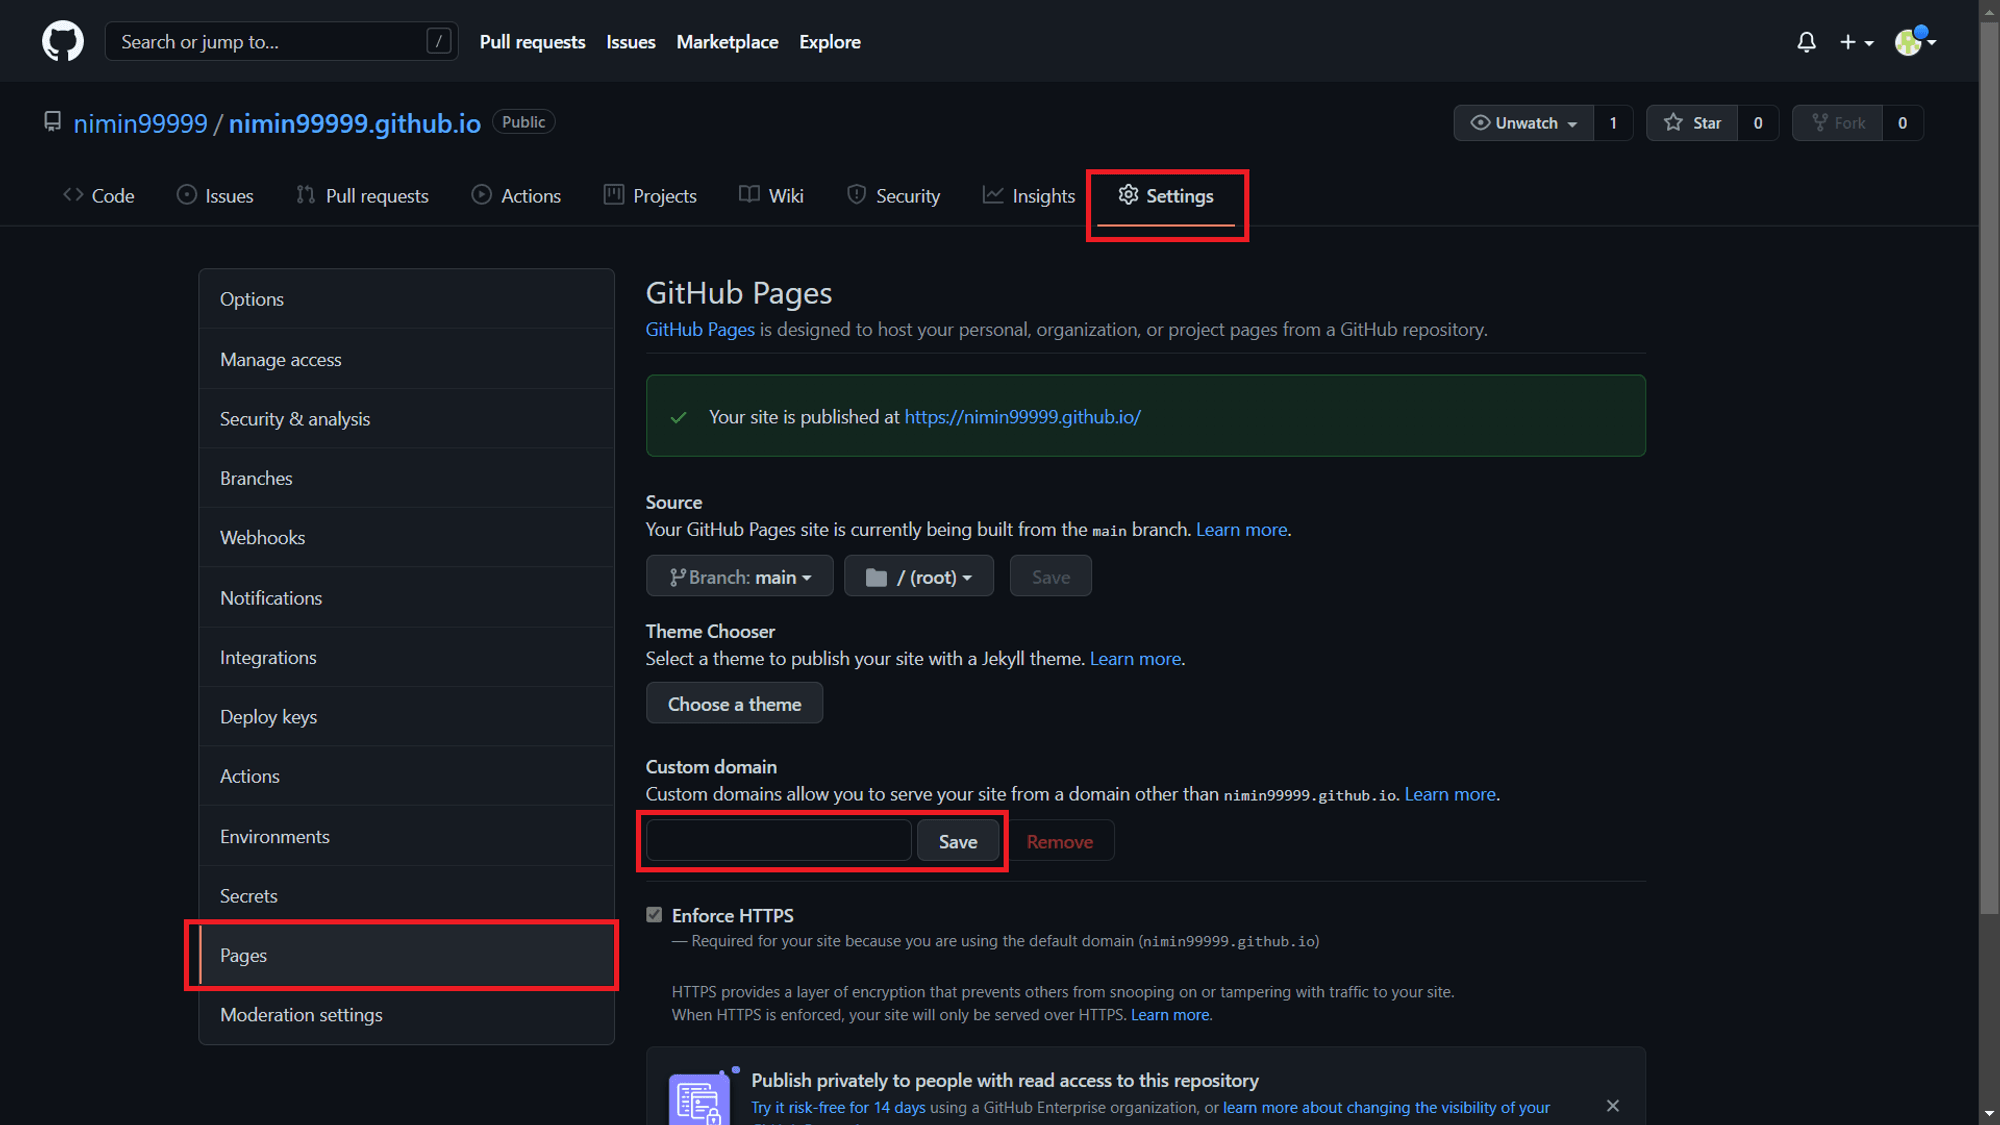Click the Security tab shield icon
This screenshot has height=1125, width=2000.
pyautogui.click(x=856, y=195)
